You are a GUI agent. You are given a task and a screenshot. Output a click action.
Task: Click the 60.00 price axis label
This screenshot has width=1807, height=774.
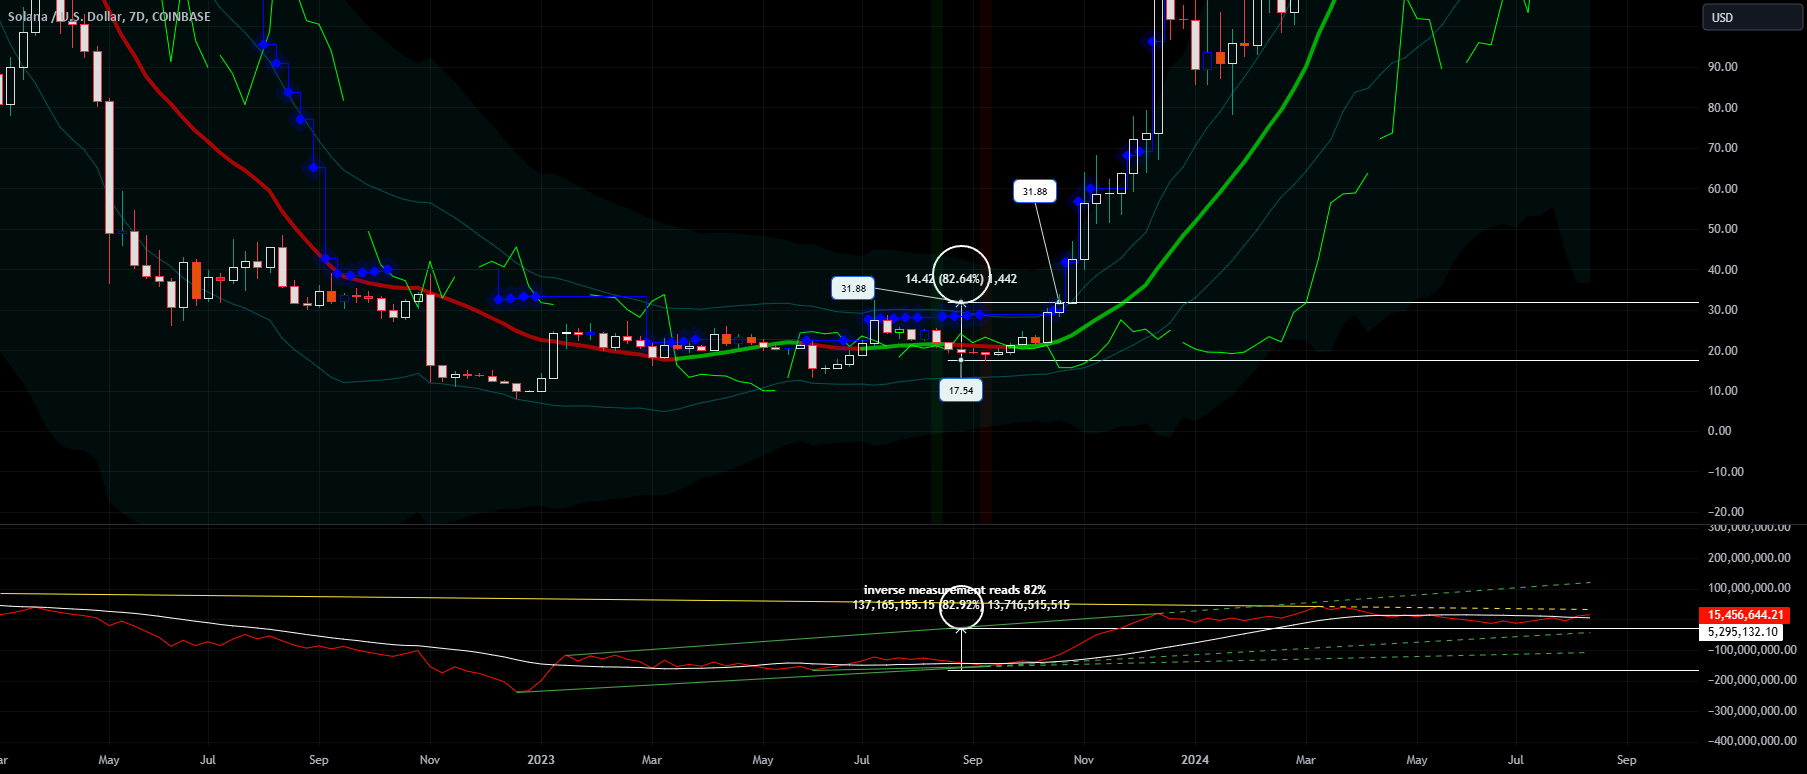pos(1723,189)
